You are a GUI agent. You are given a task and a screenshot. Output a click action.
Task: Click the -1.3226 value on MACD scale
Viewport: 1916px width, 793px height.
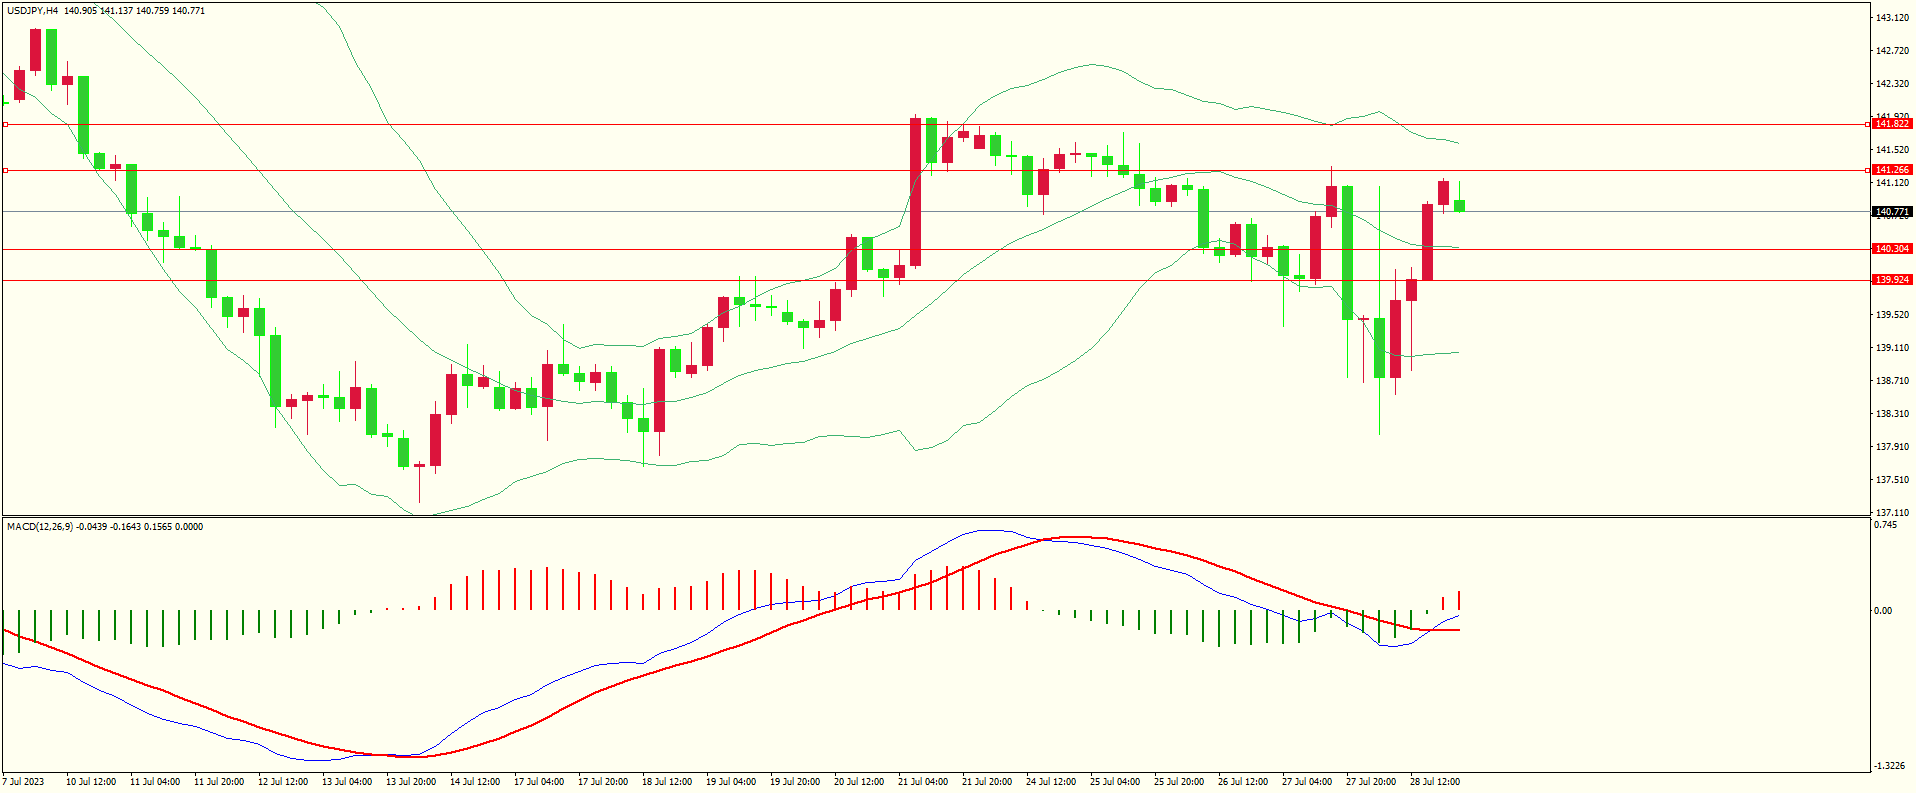coord(1889,766)
